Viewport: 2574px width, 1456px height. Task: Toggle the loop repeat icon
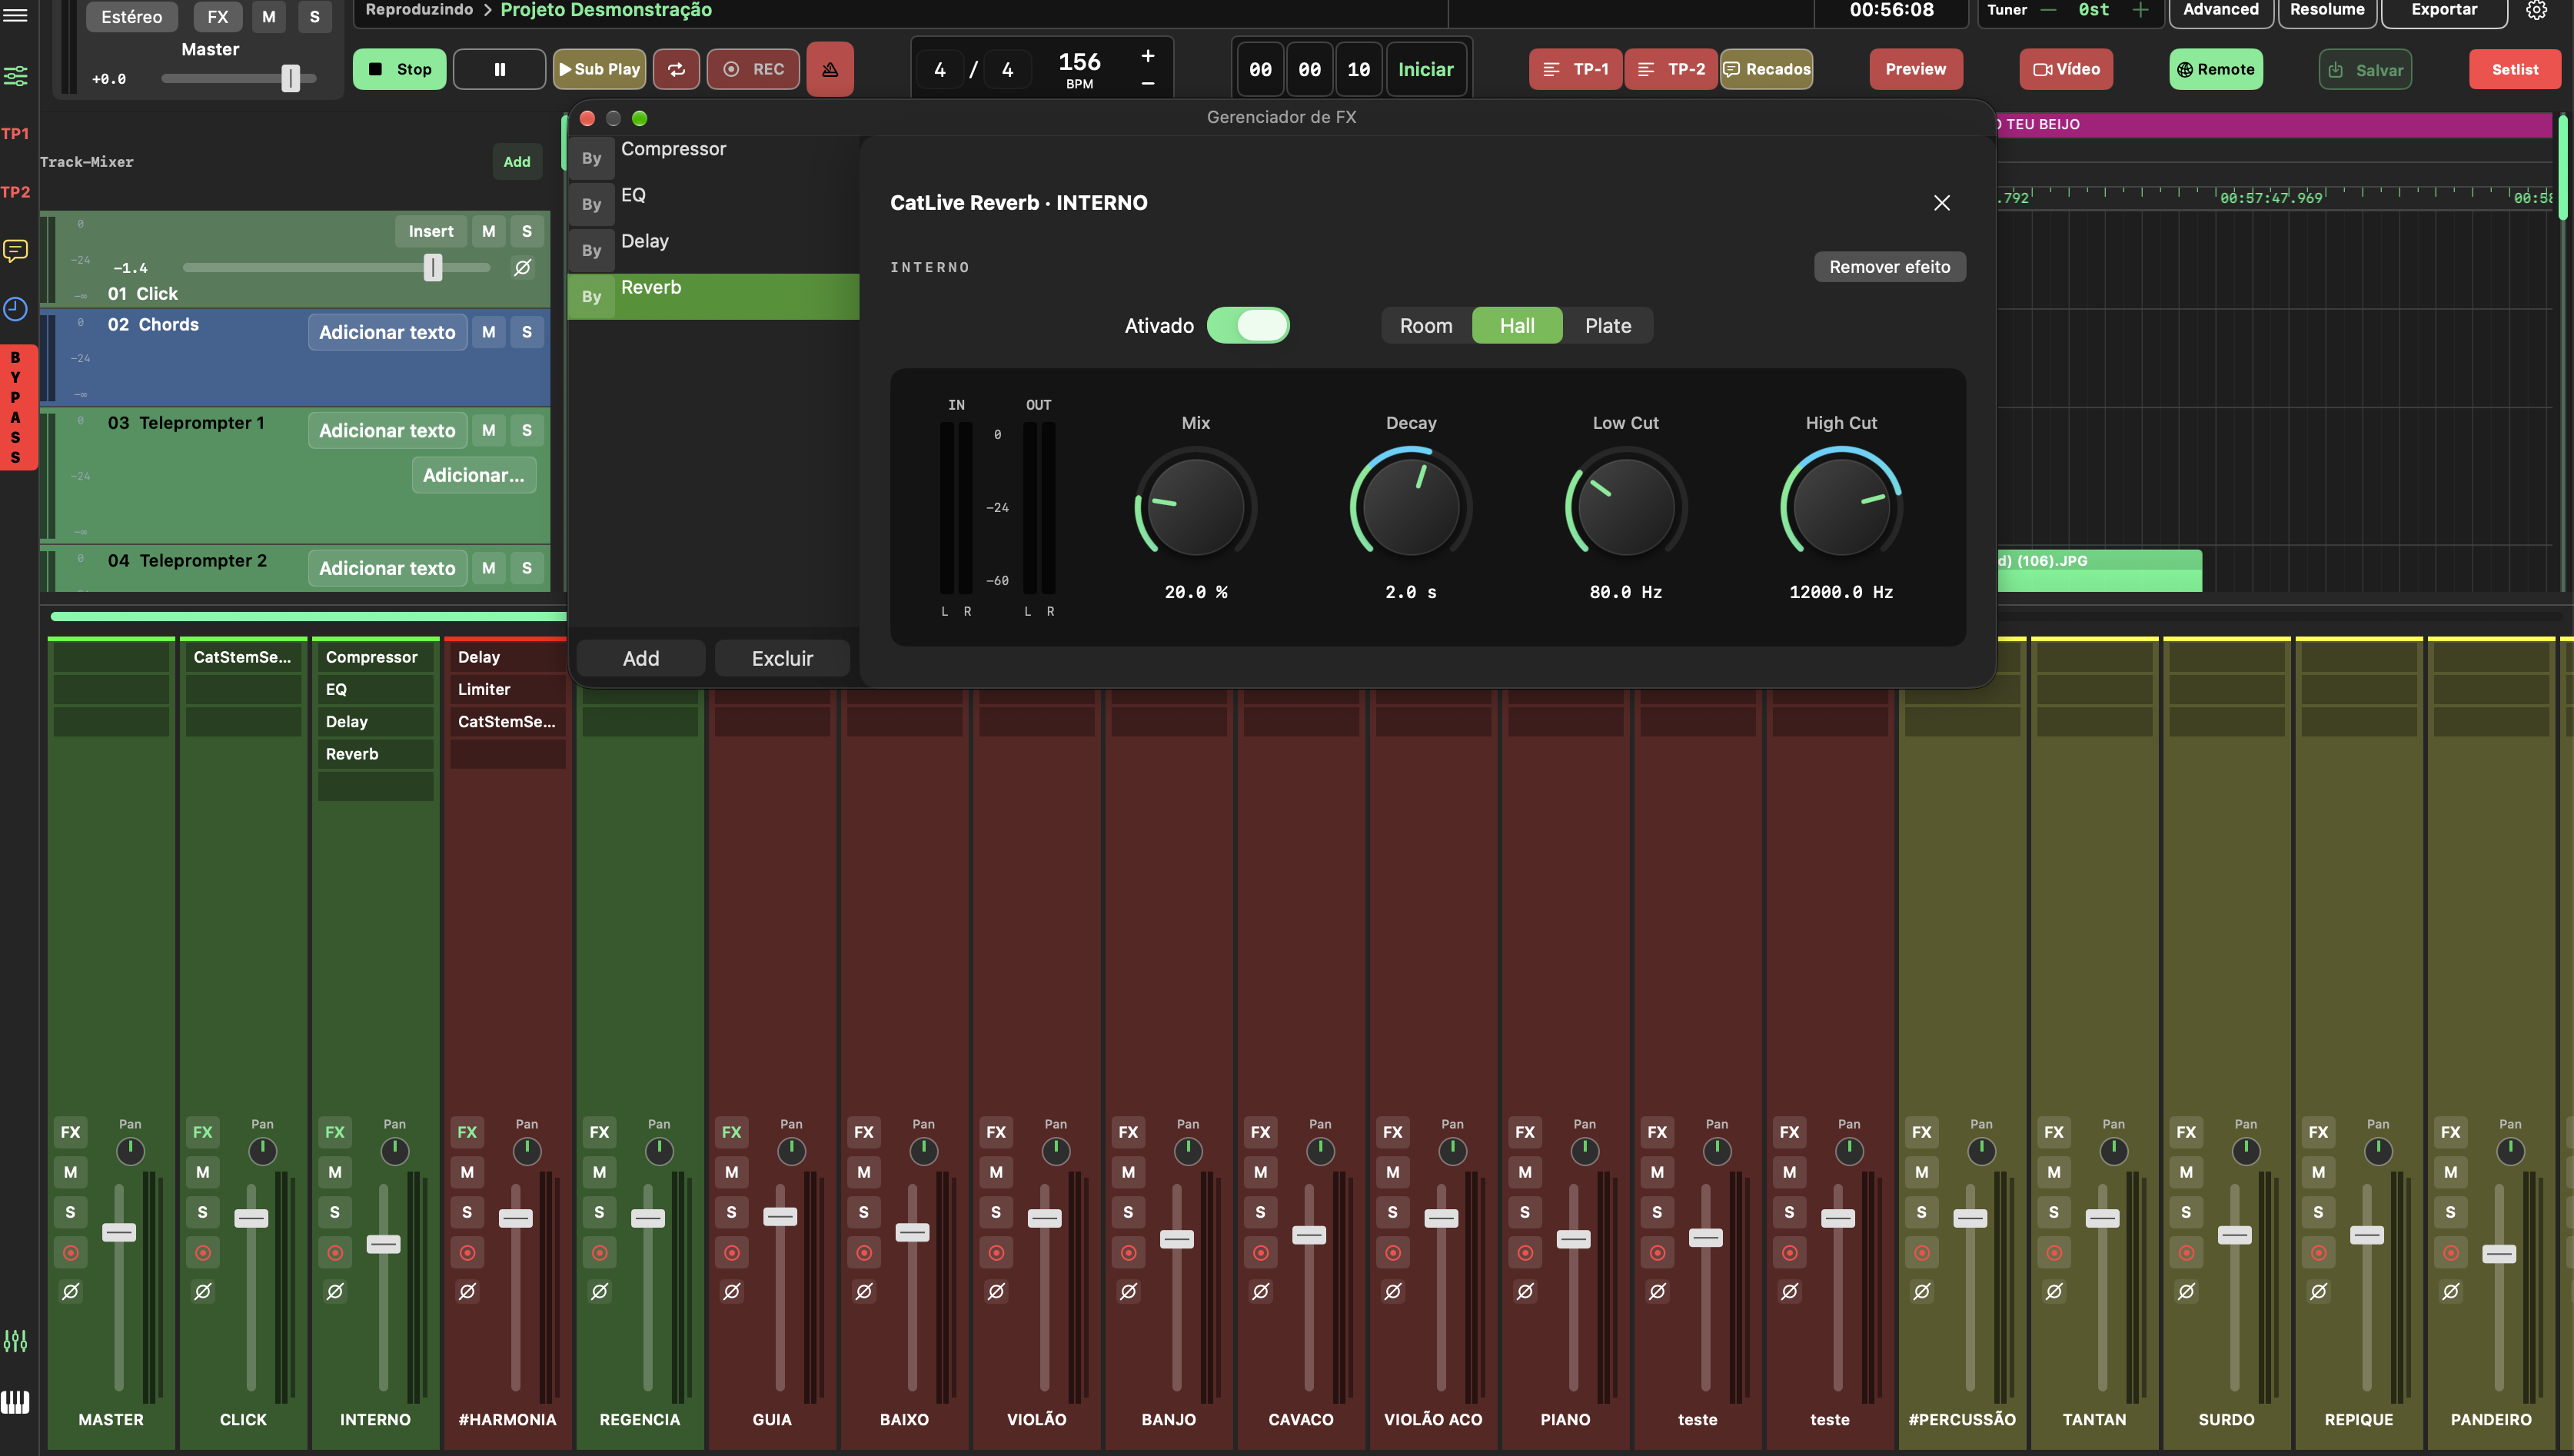point(677,69)
